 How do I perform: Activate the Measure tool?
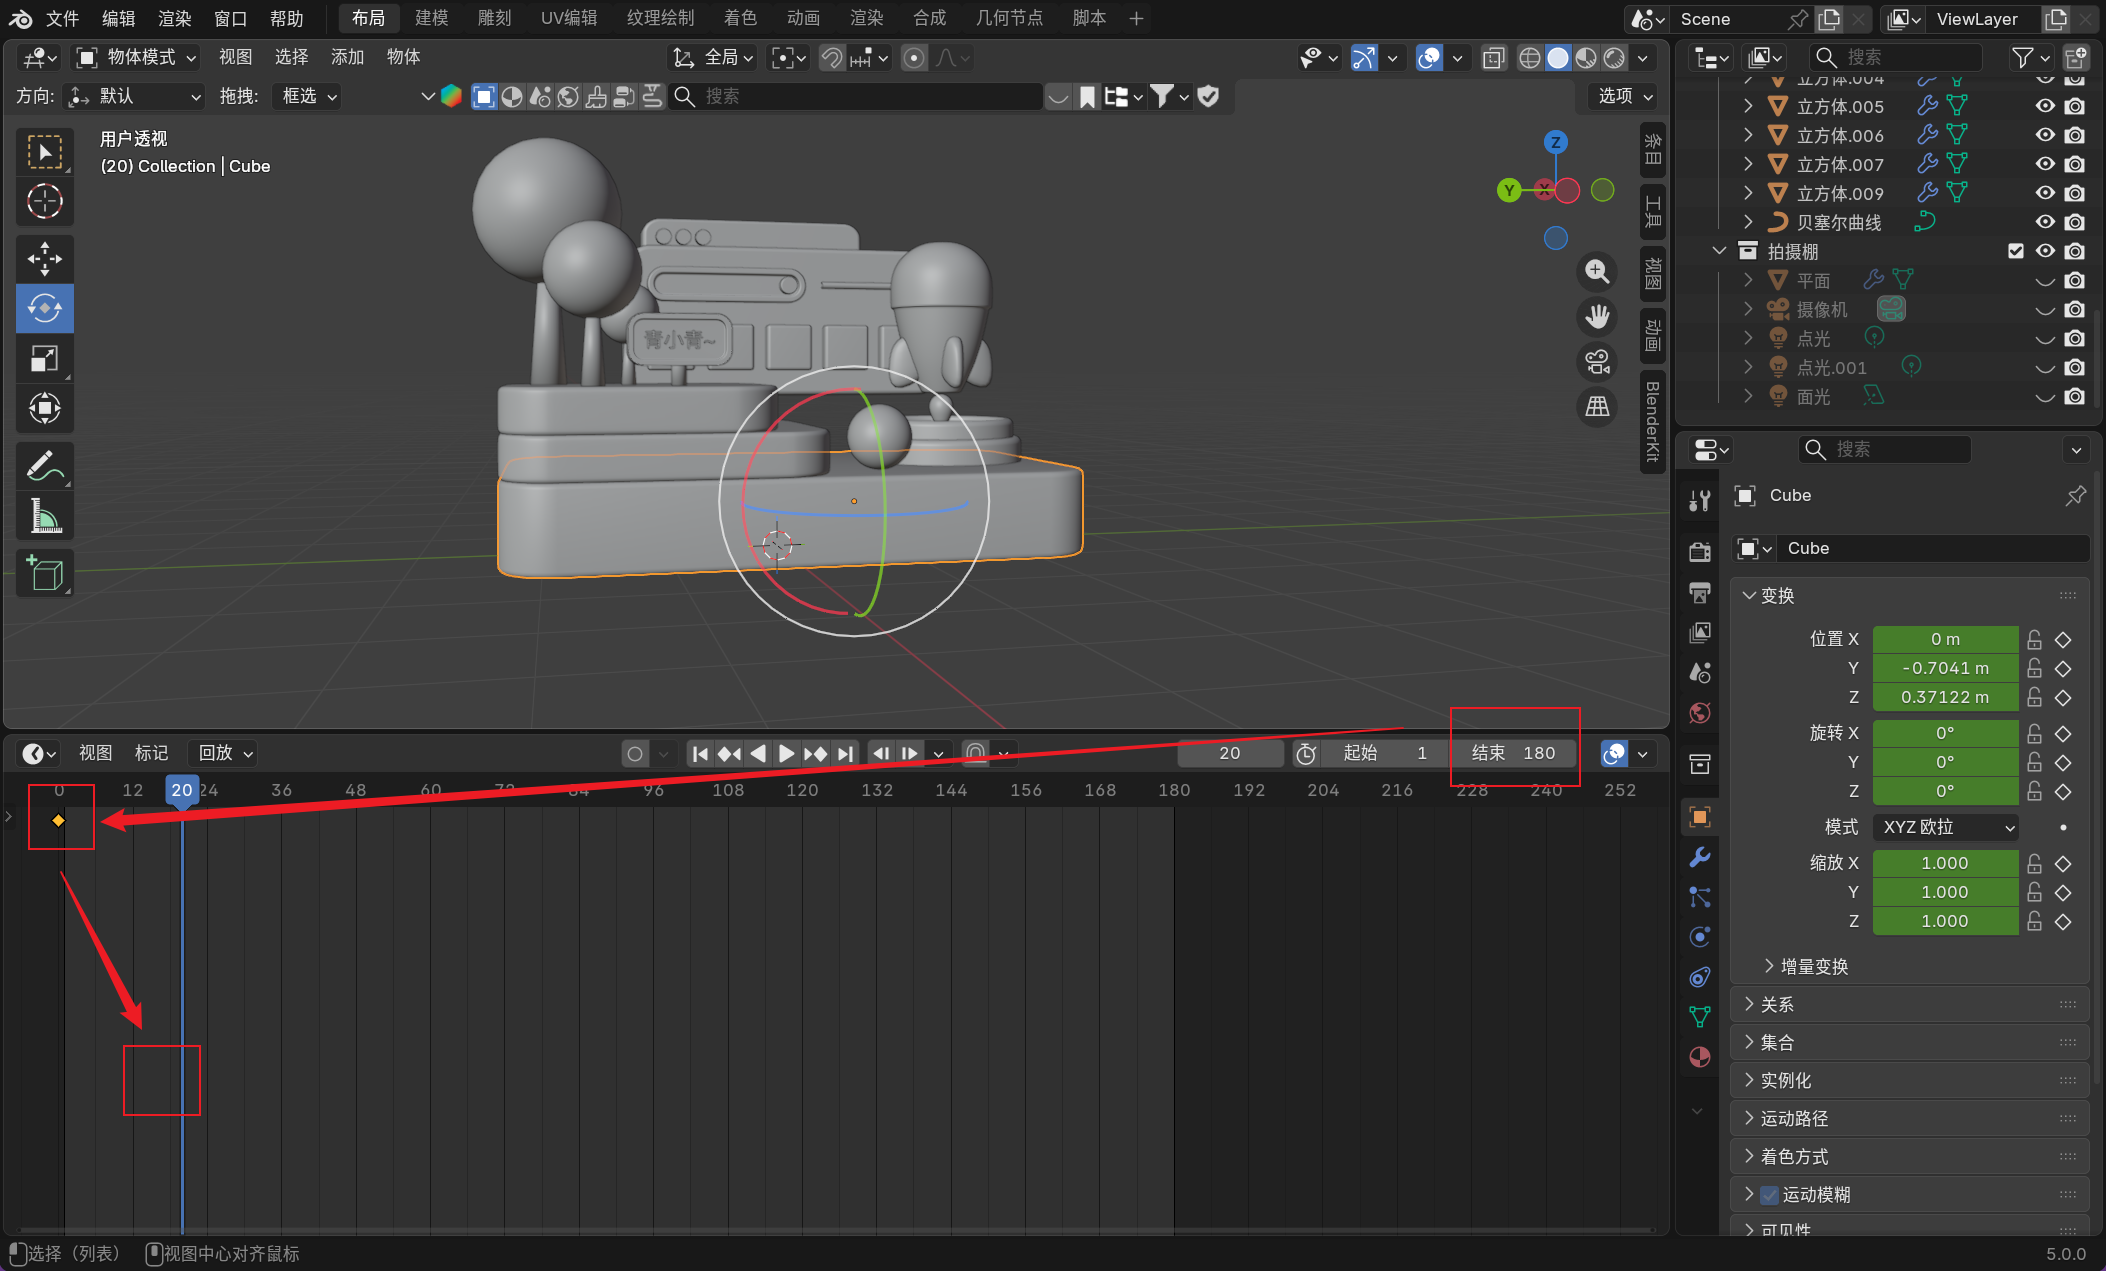44,516
